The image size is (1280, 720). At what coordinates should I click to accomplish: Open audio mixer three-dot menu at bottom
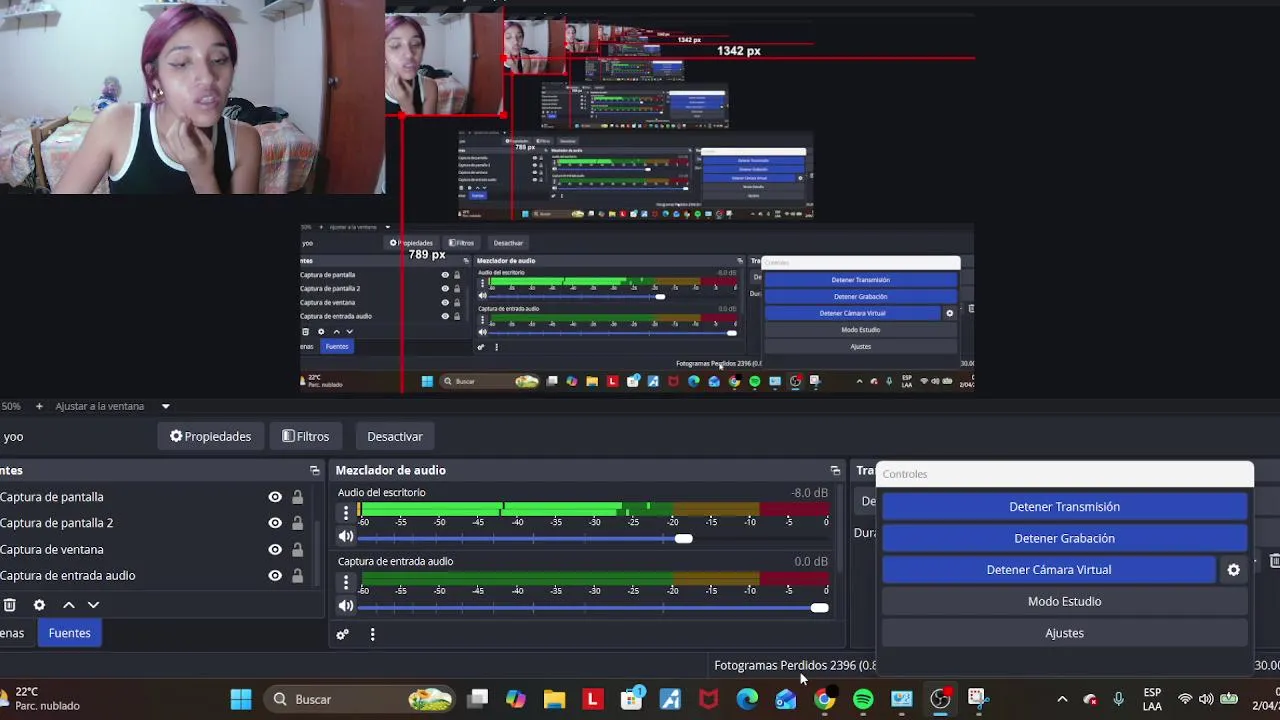(x=372, y=634)
